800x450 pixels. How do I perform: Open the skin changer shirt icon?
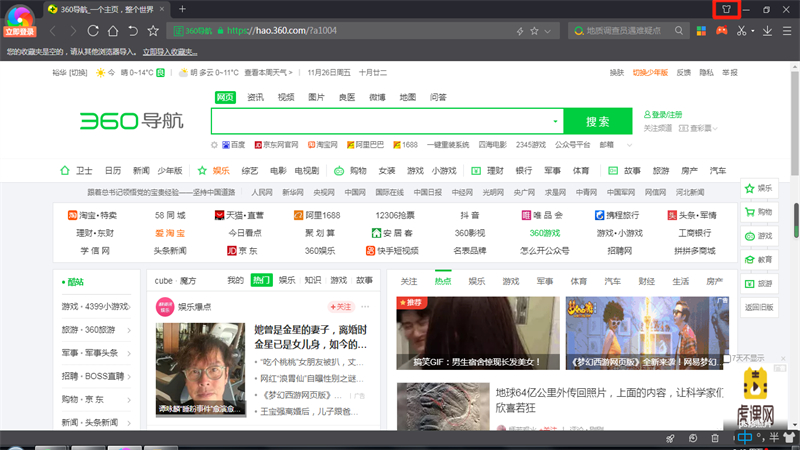726,9
